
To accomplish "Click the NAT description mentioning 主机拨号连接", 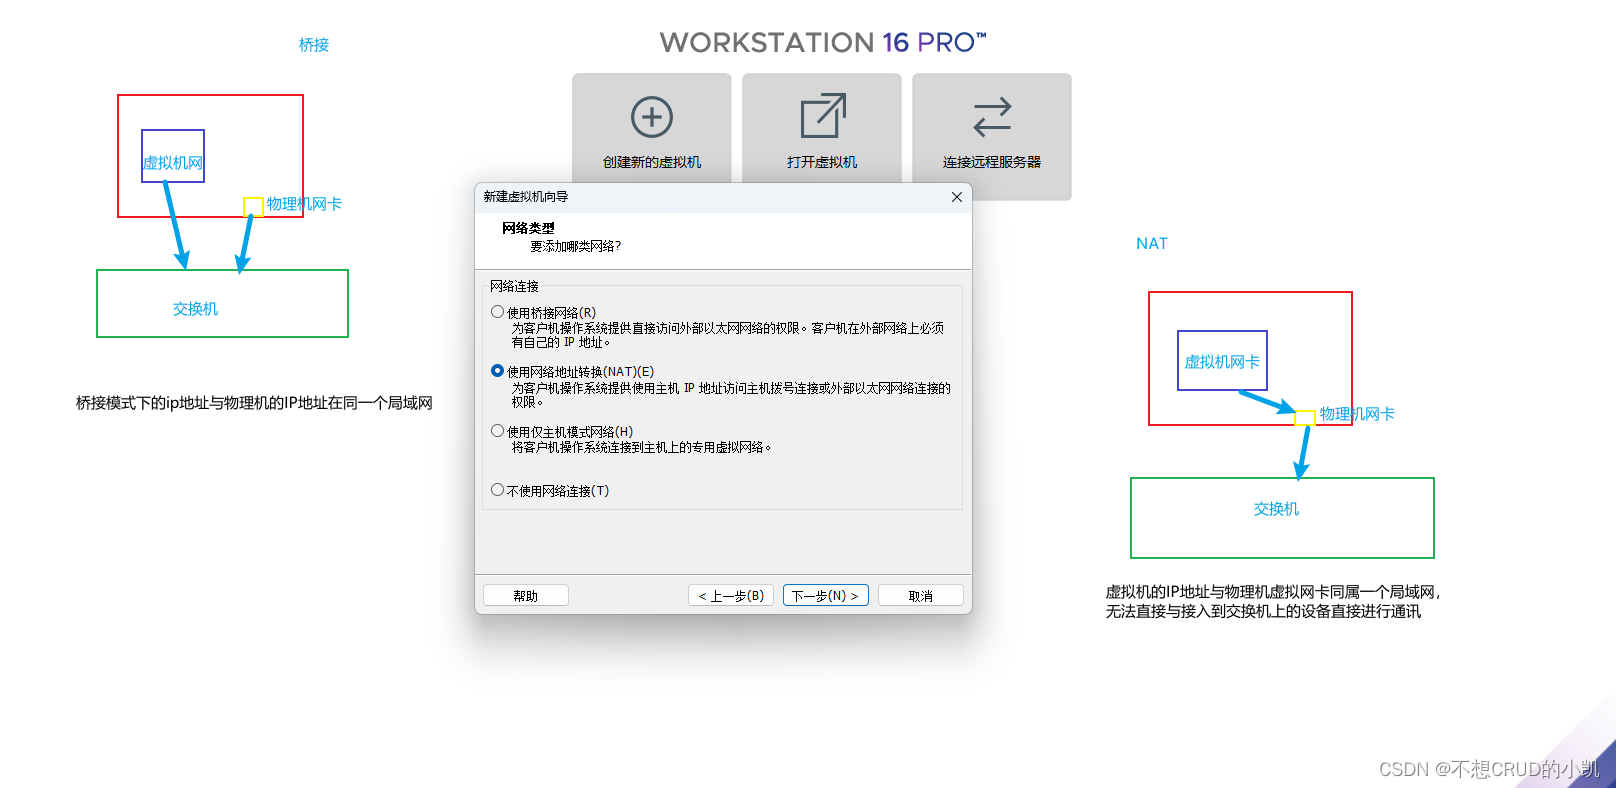I will [731, 395].
